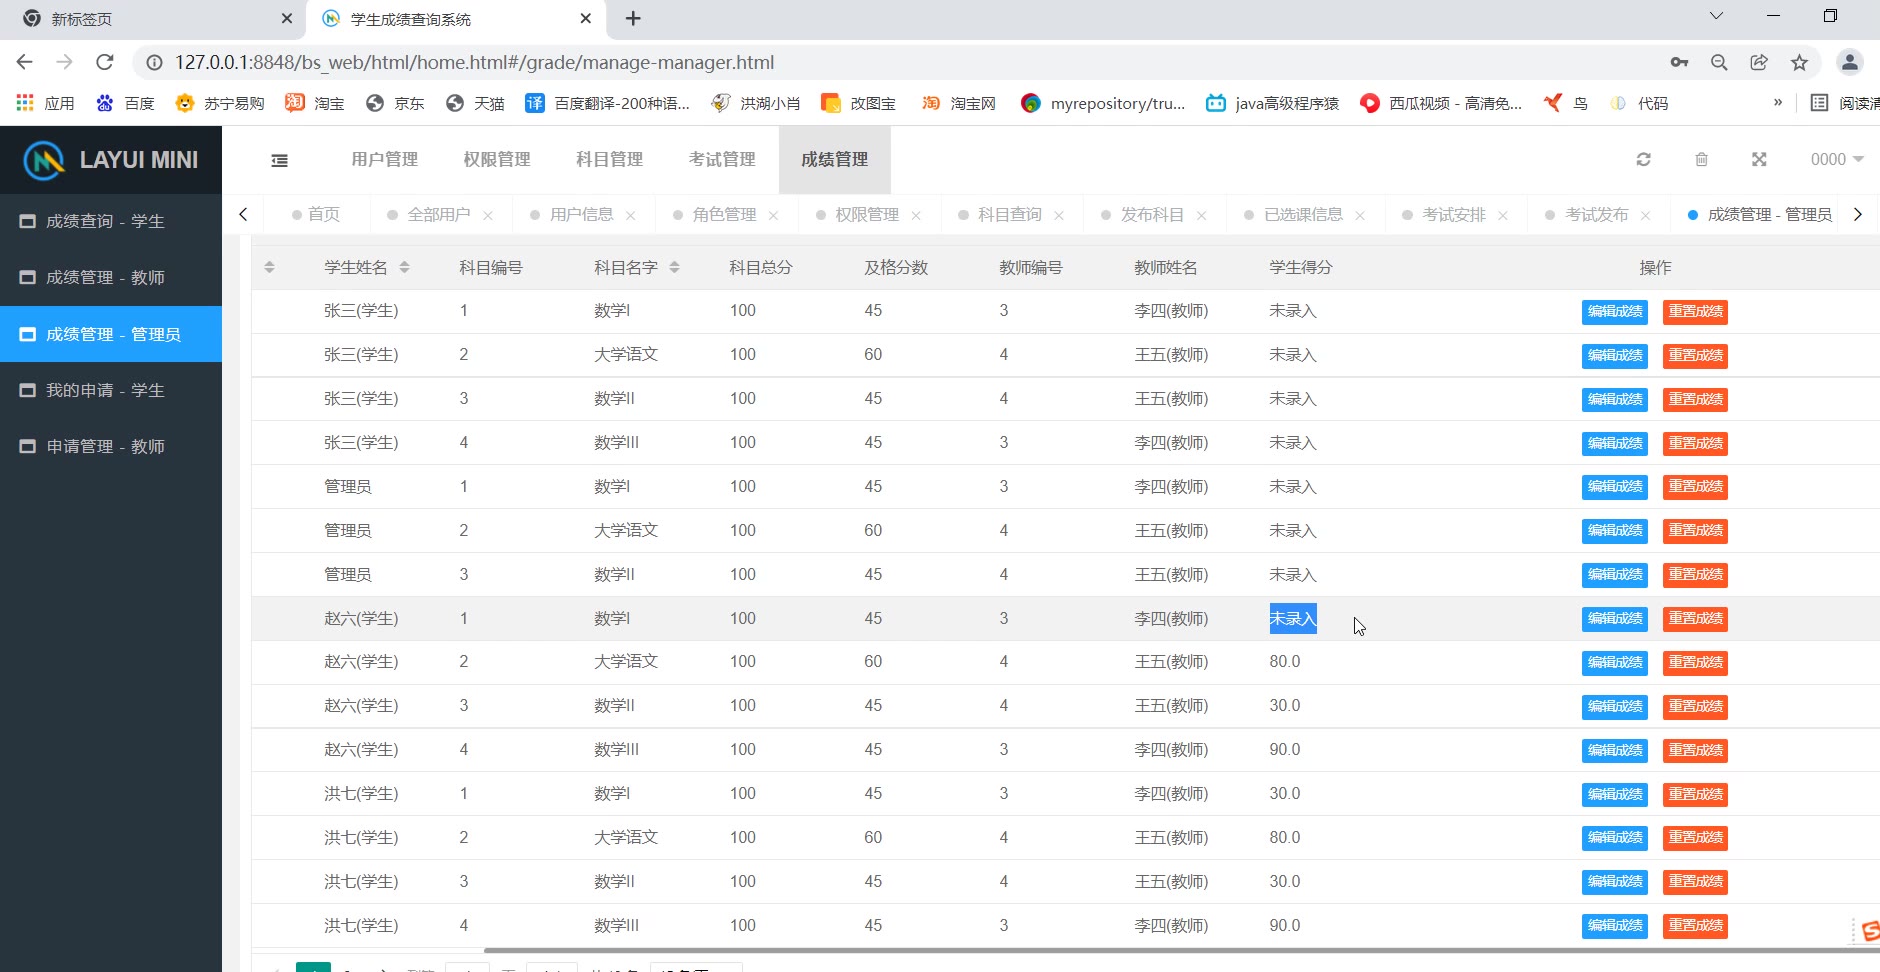Bookmark this page with star icon
The image size is (1880, 972).
click(x=1799, y=63)
